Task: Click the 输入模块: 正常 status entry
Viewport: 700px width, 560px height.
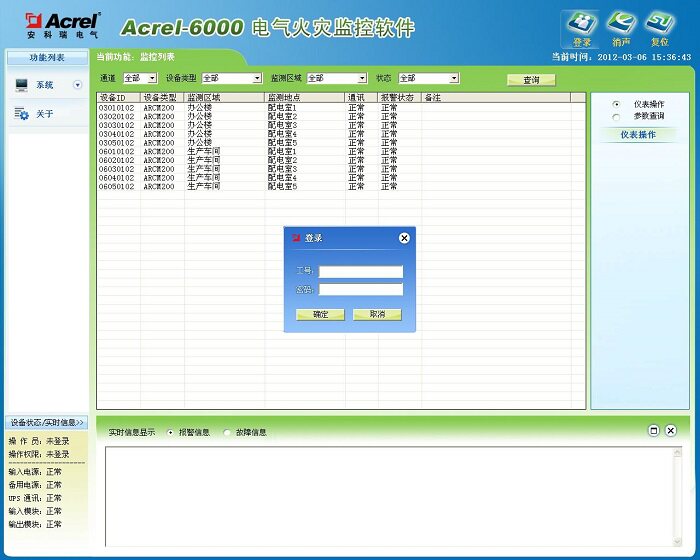Action: (35, 511)
